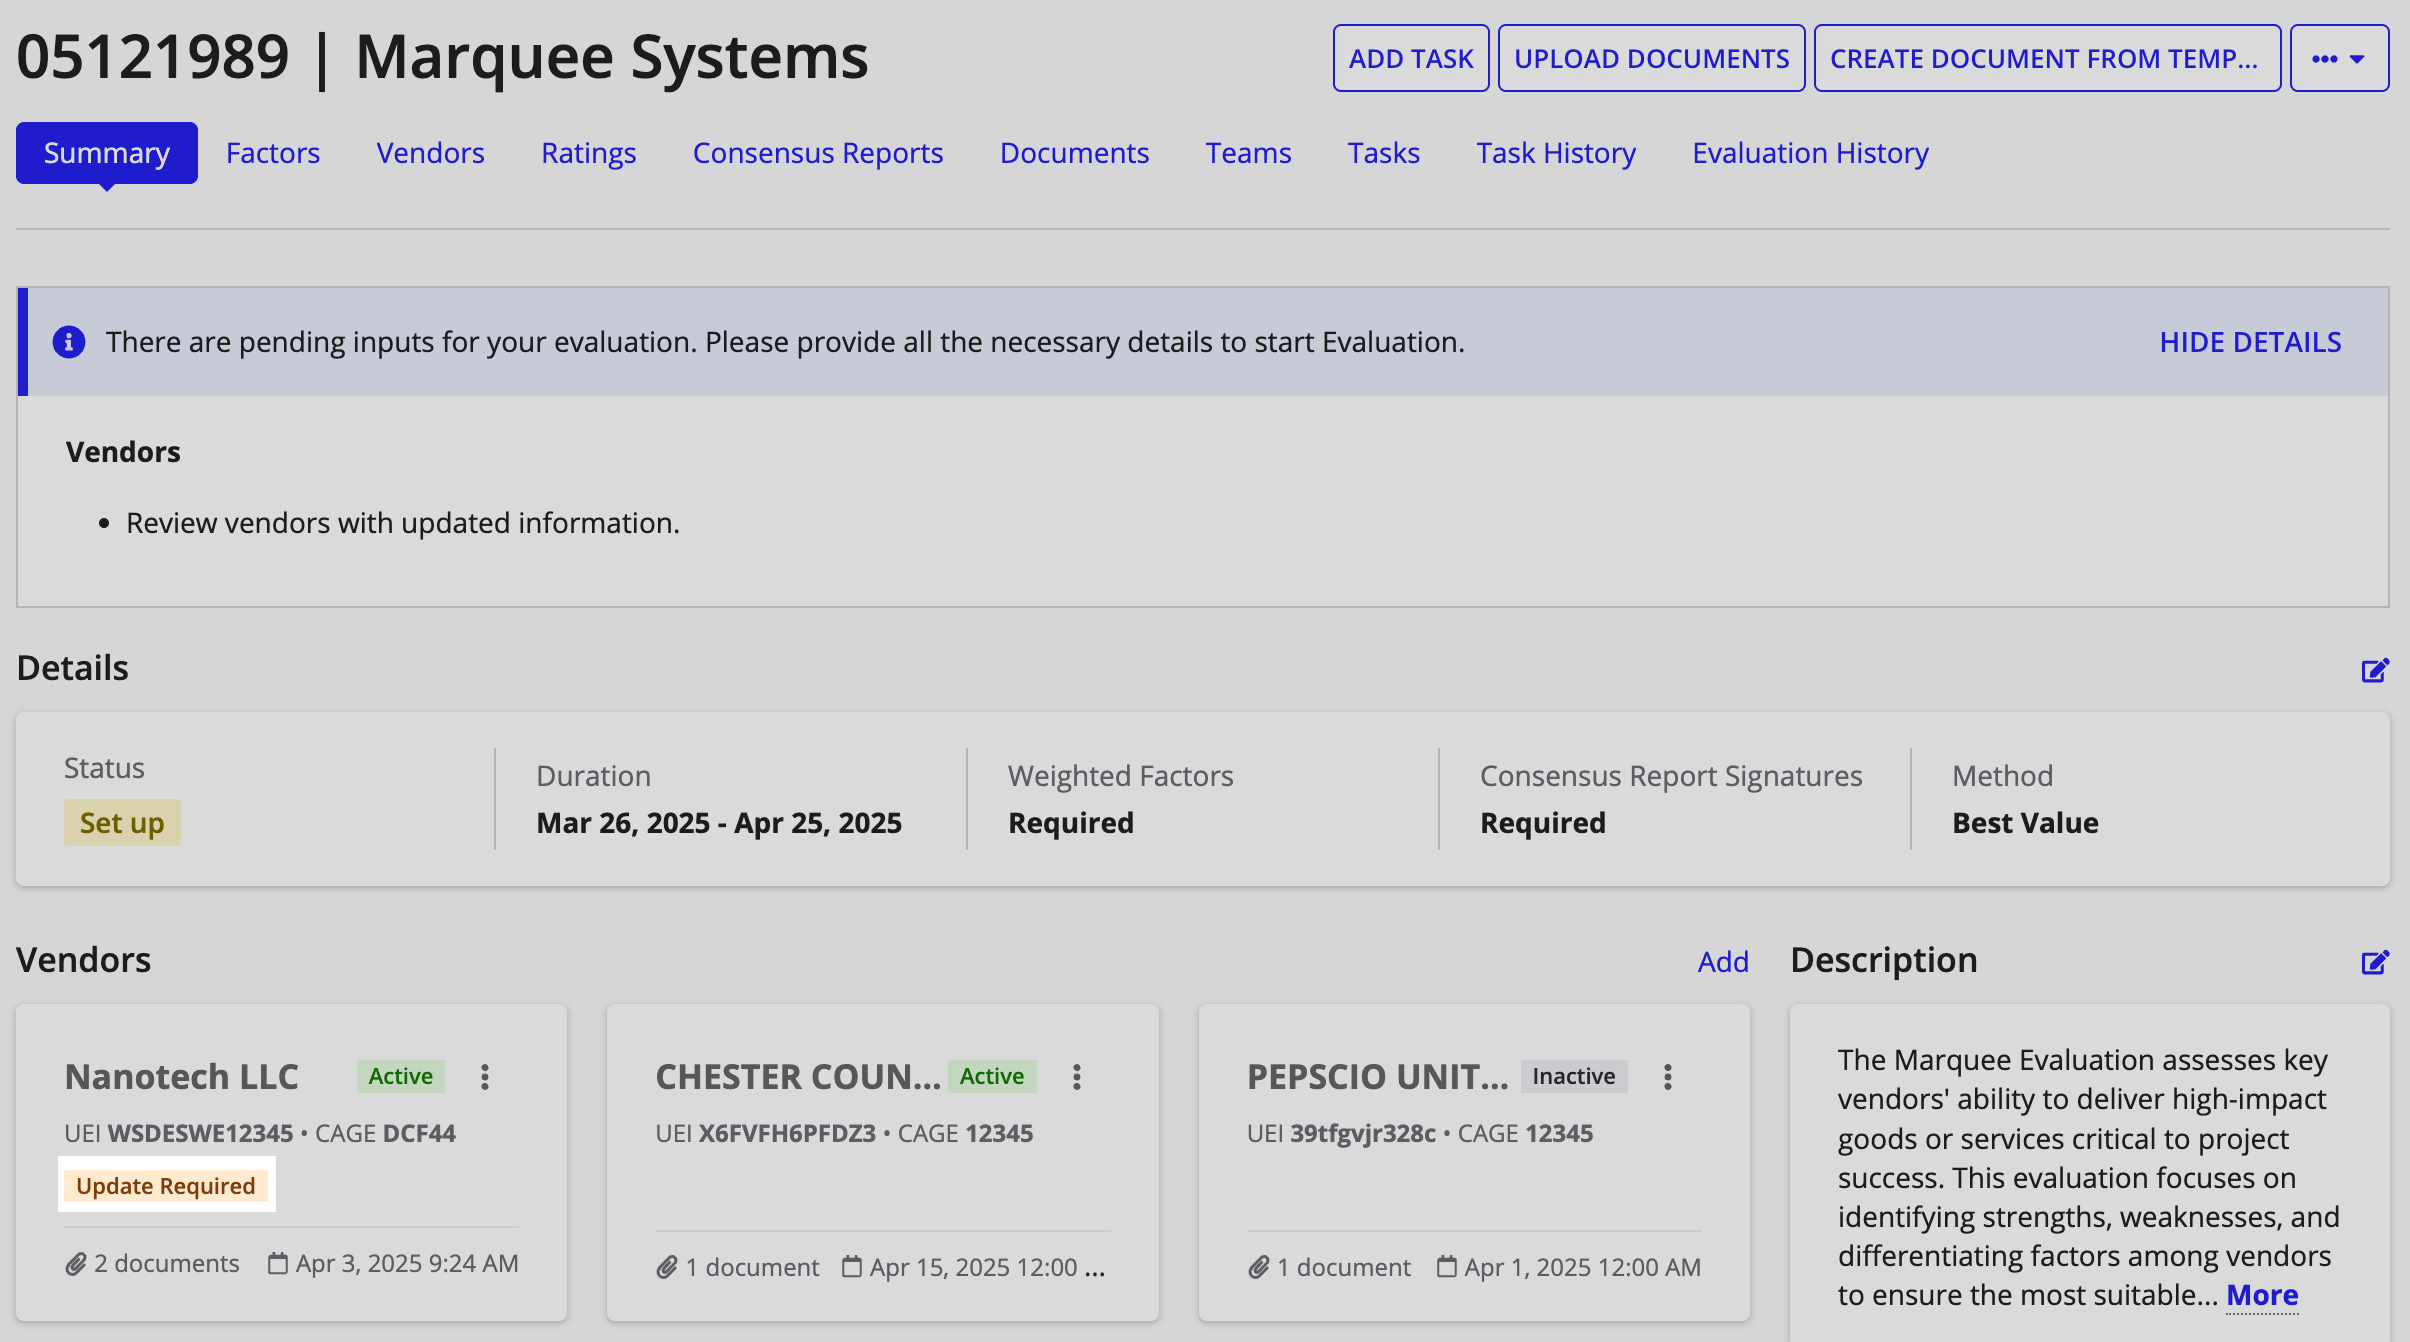Click the Update Required badge on Nanotech LLC
The height and width of the screenshot is (1342, 2410).
coord(166,1186)
